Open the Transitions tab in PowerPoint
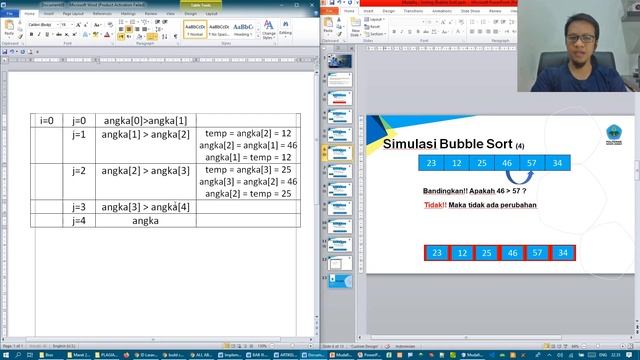Image resolution: width=640 pixels, height=360 pixels. coord(413,11)
